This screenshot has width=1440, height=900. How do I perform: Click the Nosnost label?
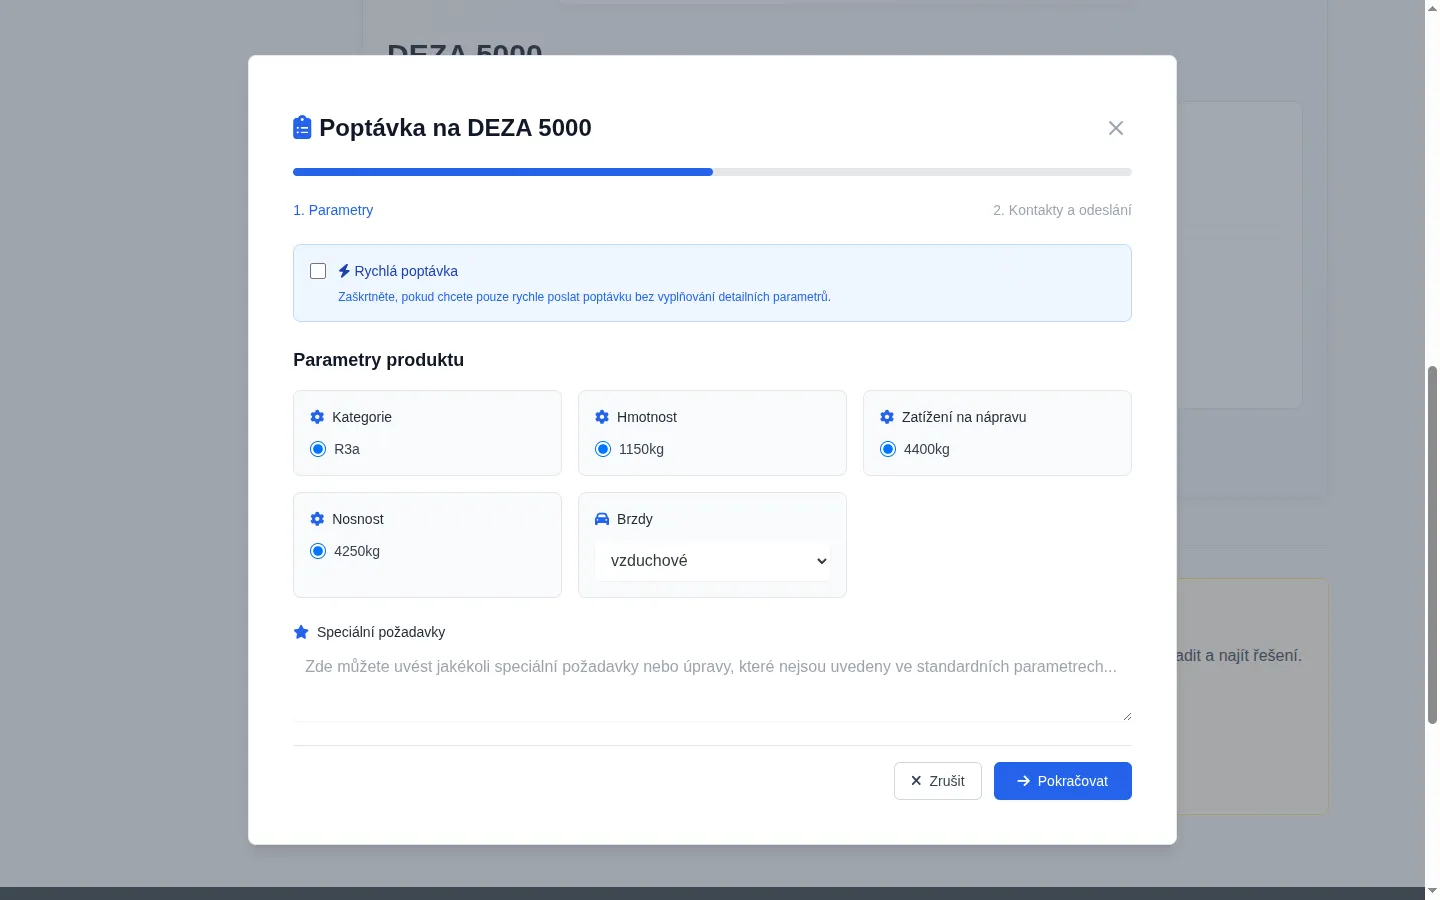tap(358, 519)
